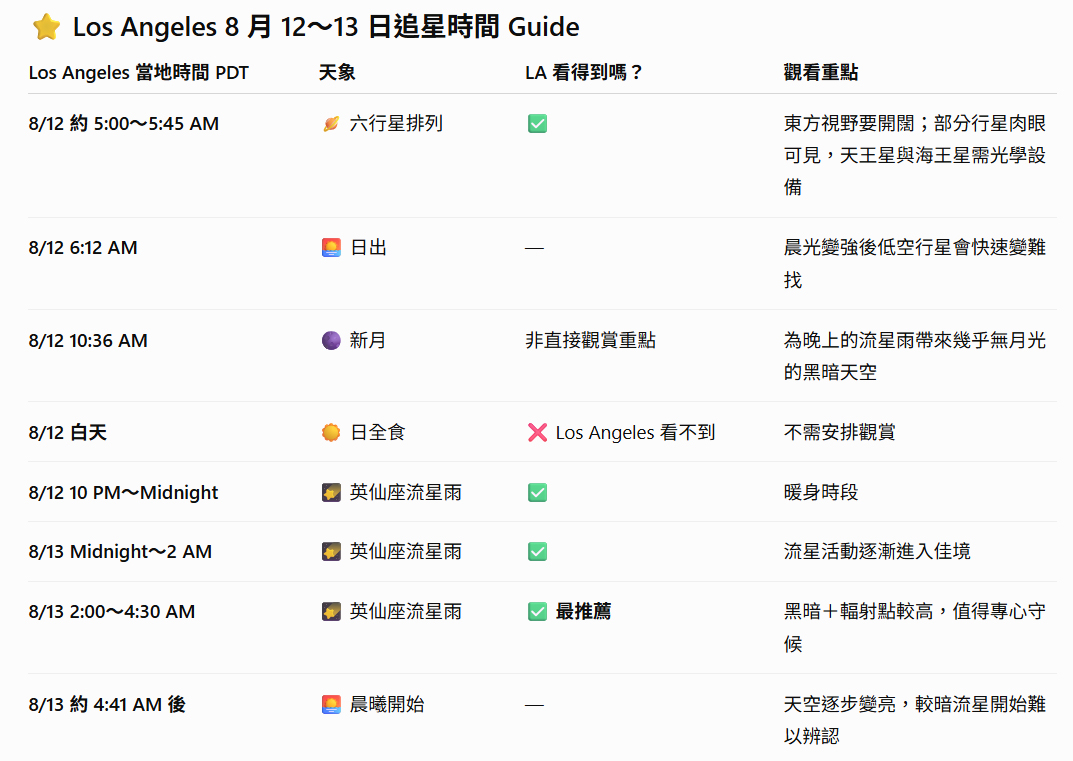This screenshot has height=761, width=1073.
Task: Click the green checkmark in the 暖身時段 row
Action: 537,493
